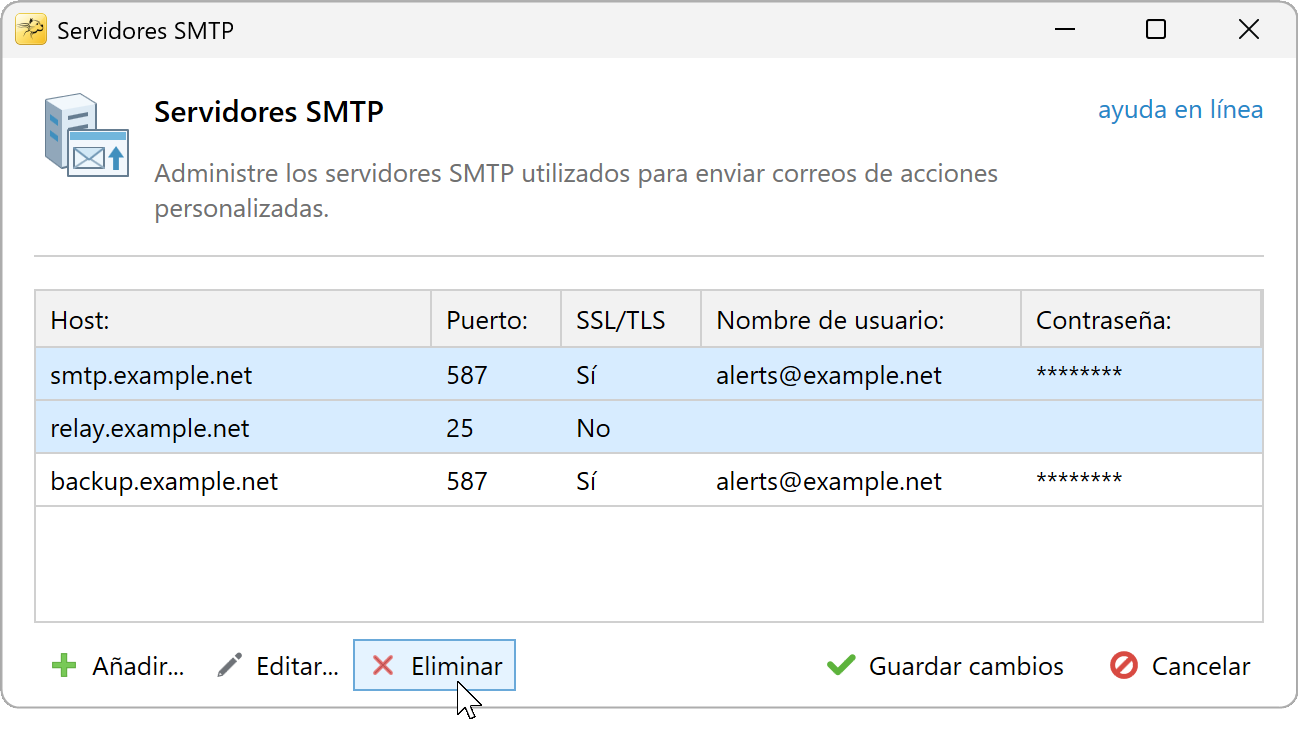The width and height of the screenshot is (1298, 750).
Task: Save with Guardar cambios button
Action: click(x=945, y=666)
